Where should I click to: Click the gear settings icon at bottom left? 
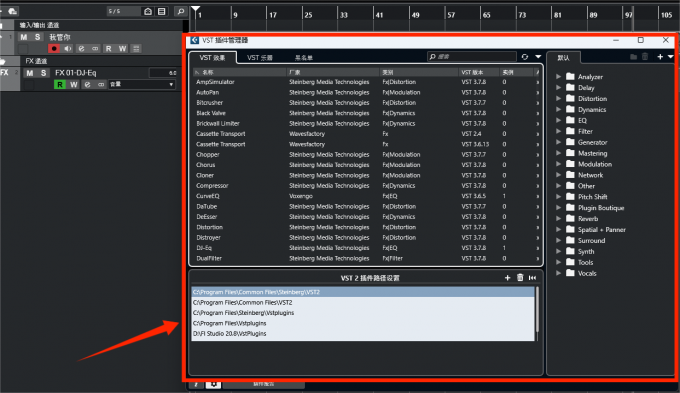coord(213,384)
